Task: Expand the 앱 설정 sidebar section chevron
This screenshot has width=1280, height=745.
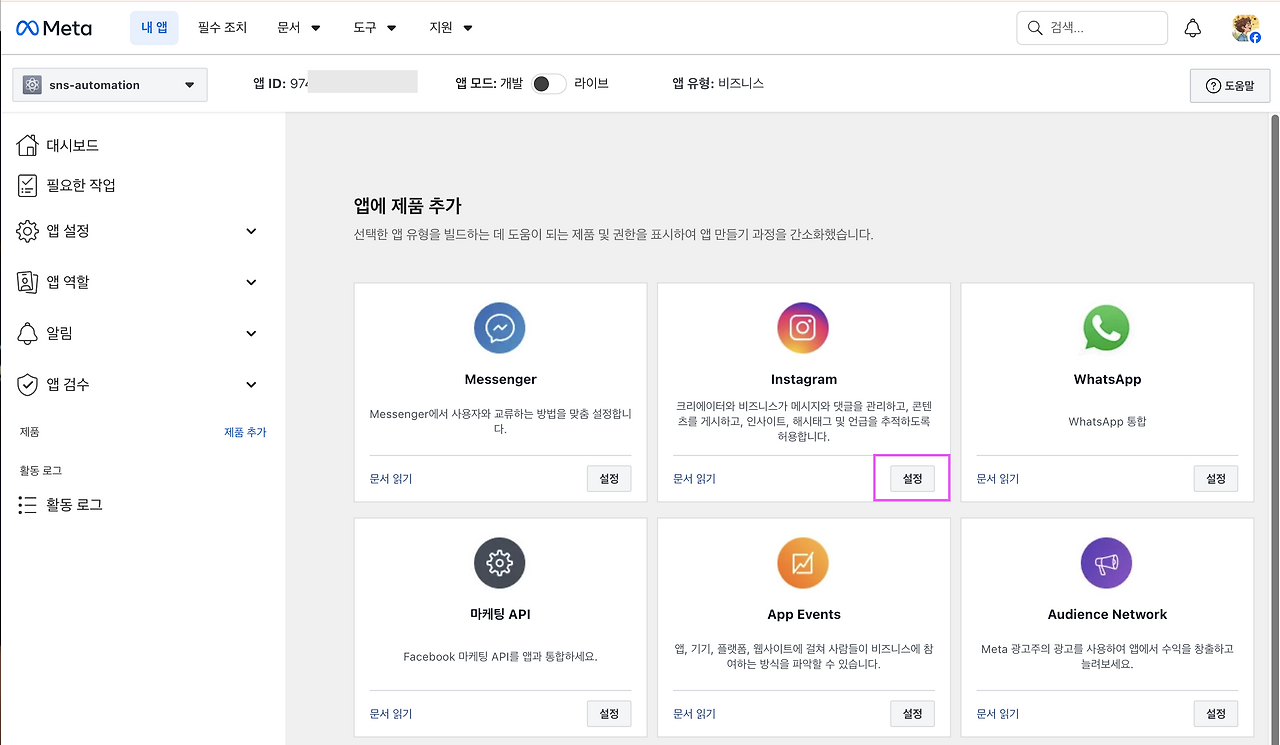Action: tap(251, 231)
